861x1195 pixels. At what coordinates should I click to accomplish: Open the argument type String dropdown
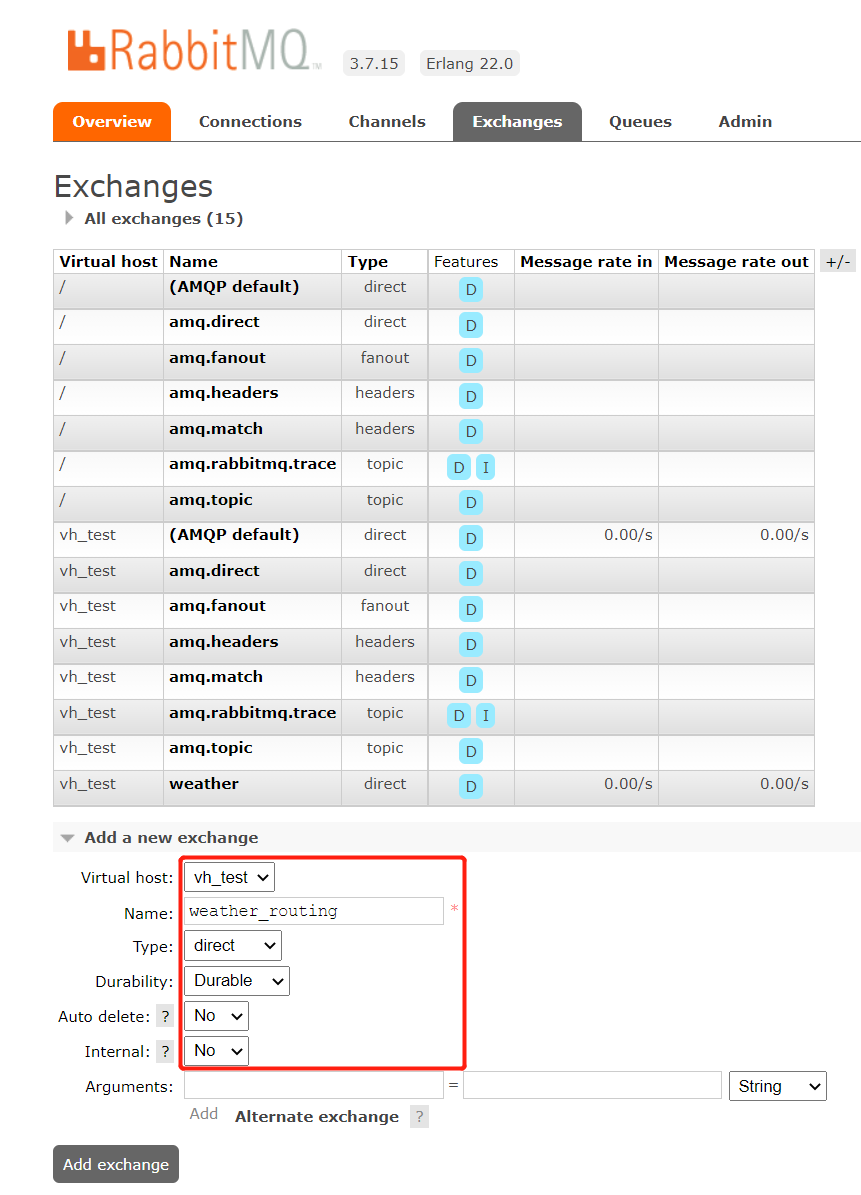click(778, 1086)
